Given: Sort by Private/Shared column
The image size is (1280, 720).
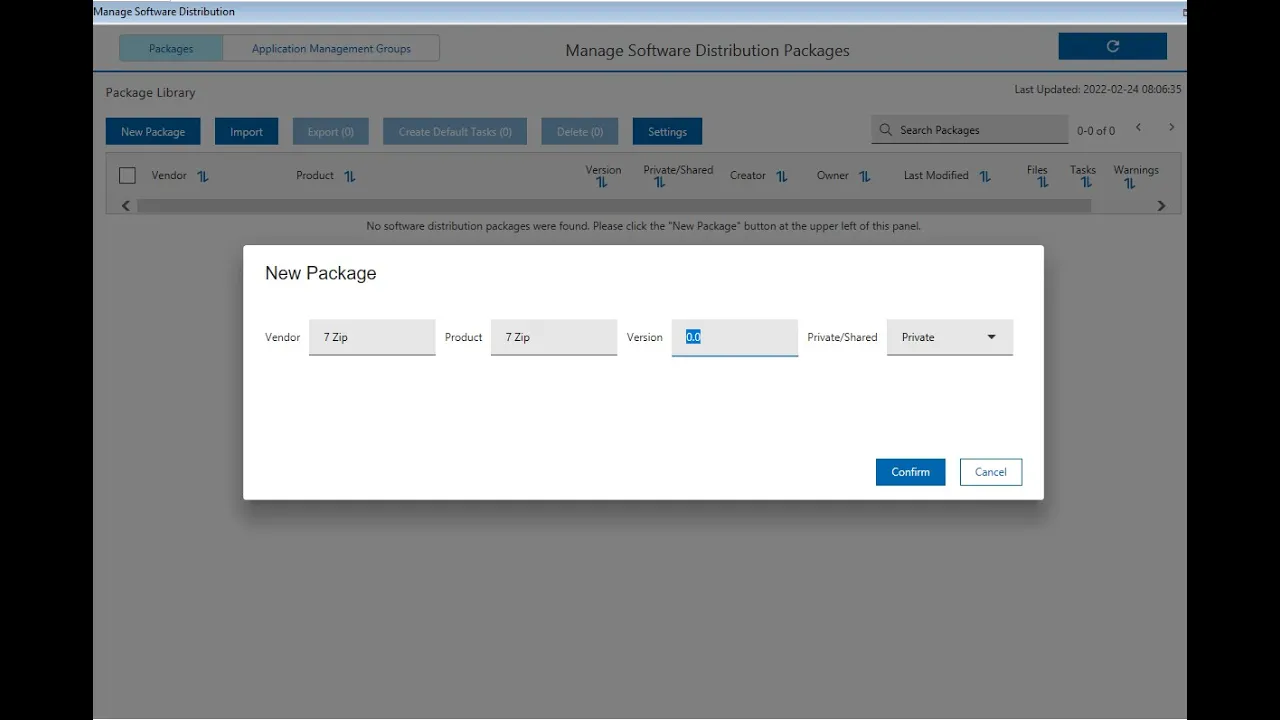Looking at the screenshot, I should pos(660,183).
